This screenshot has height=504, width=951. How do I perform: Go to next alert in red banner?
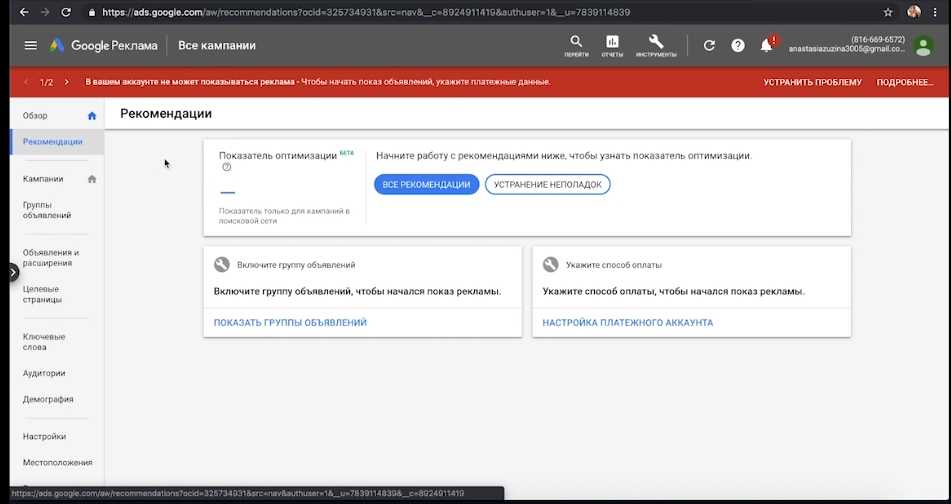coord(66,82)
